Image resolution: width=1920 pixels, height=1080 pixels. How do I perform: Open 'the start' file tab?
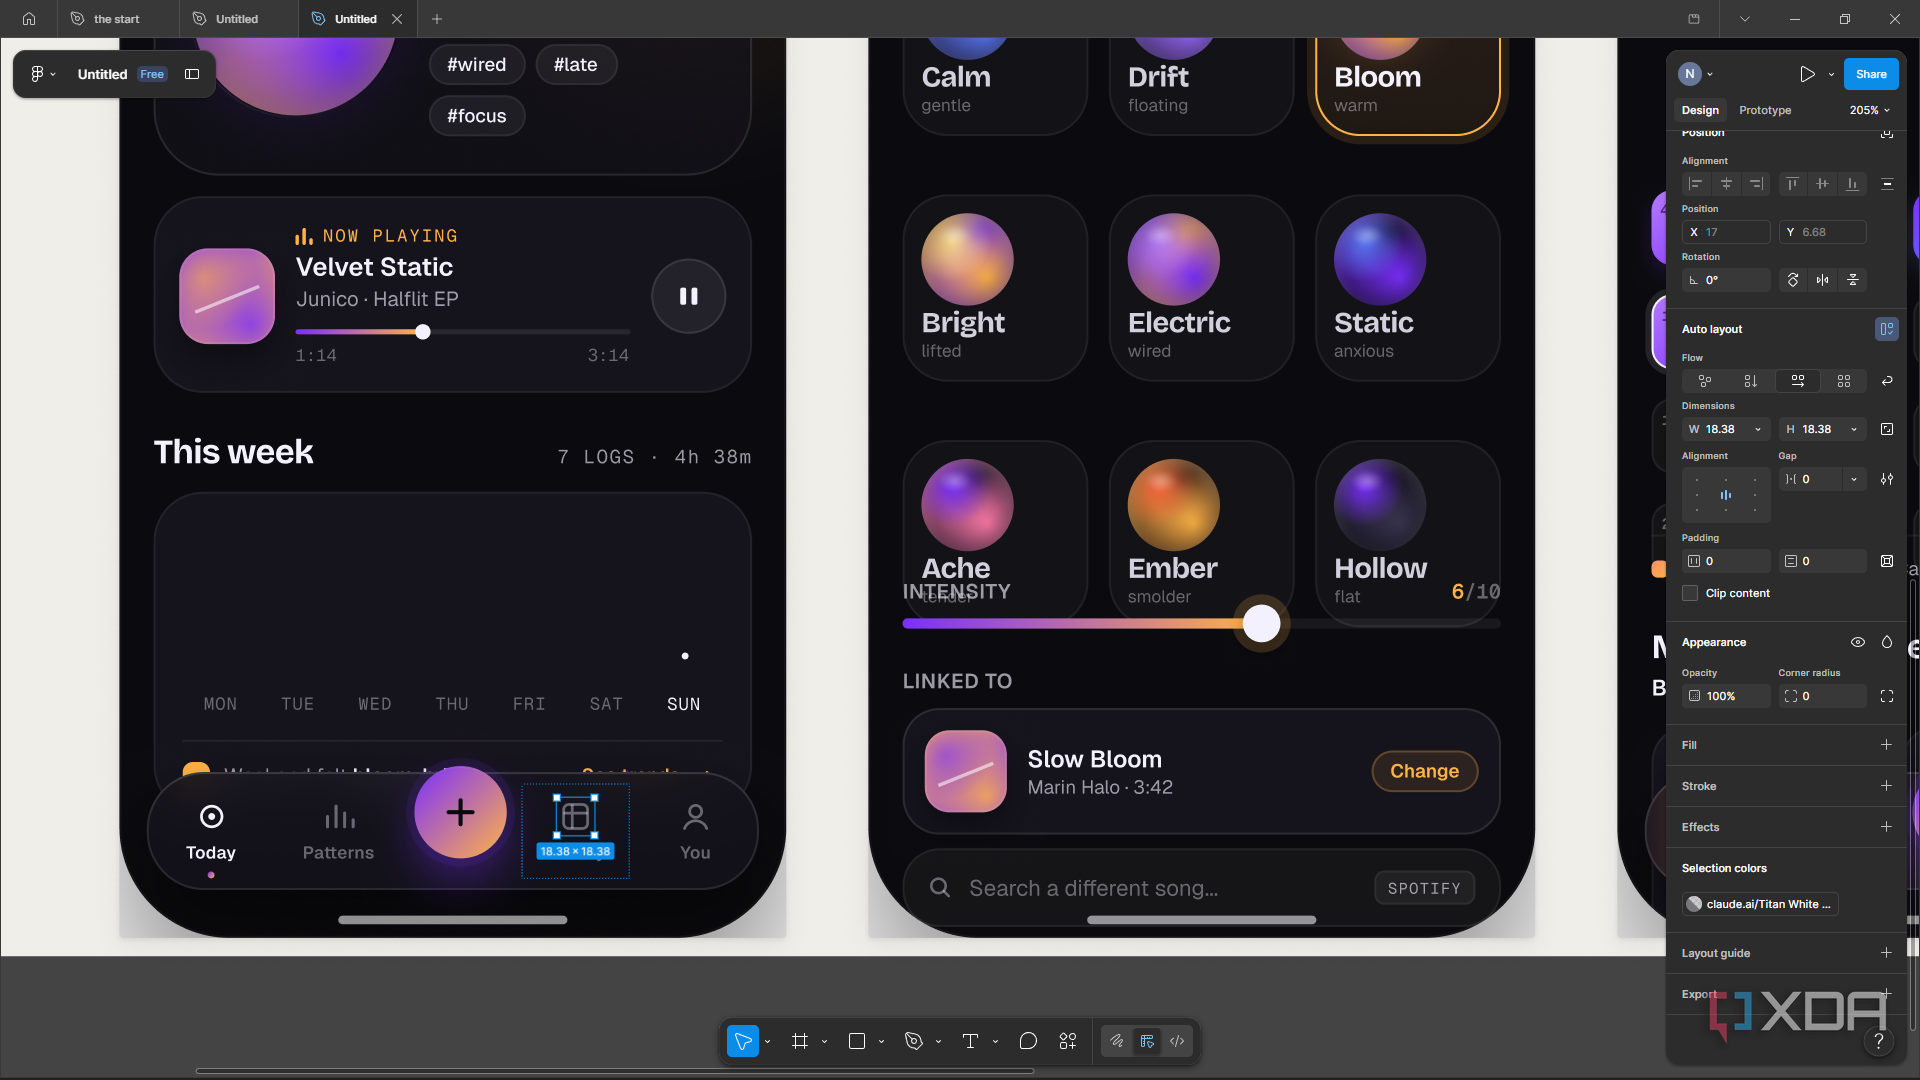pyautogui.click(x=118, y=19)
